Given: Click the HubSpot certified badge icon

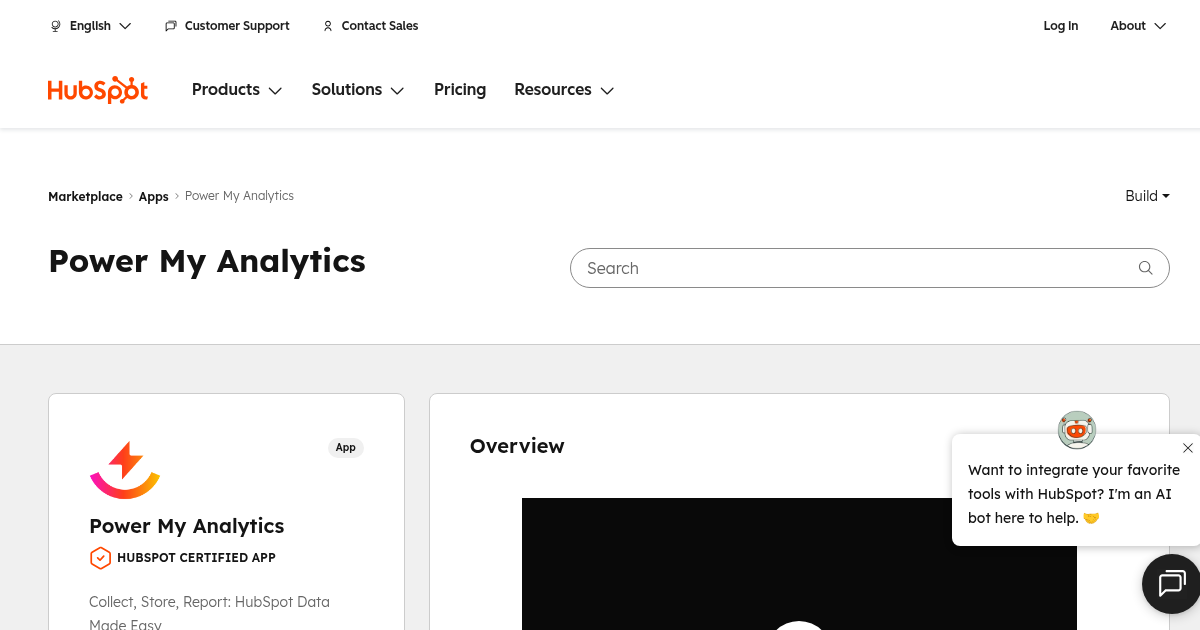Looking at the screenshot, I should point(100,558).
